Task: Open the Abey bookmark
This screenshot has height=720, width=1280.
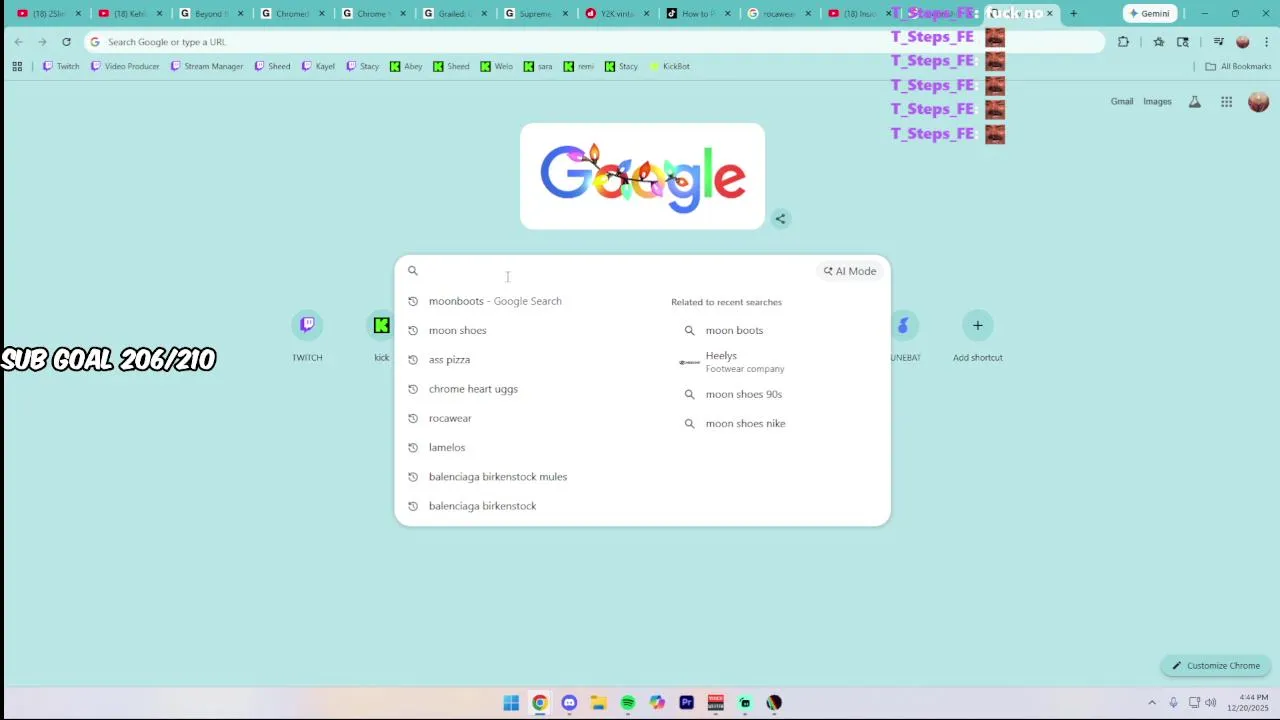Action: coord(406,66)
